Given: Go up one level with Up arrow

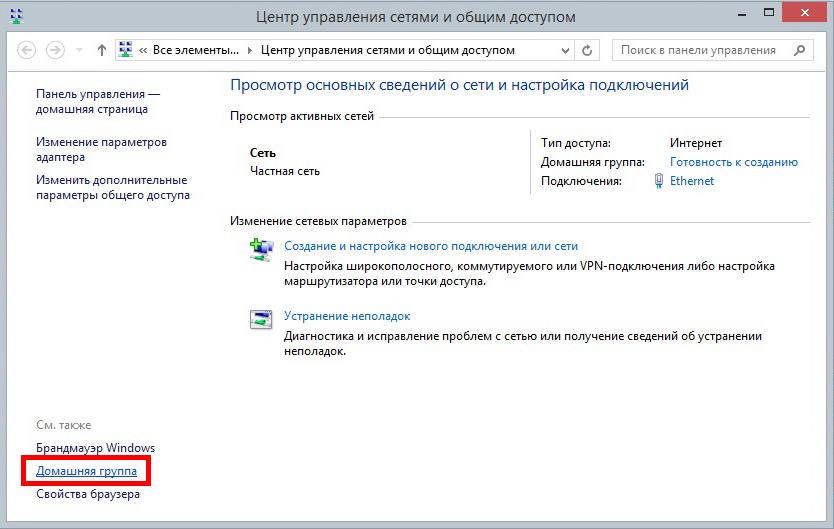Looking at the screenshot, I should click(x=102, y=50).
